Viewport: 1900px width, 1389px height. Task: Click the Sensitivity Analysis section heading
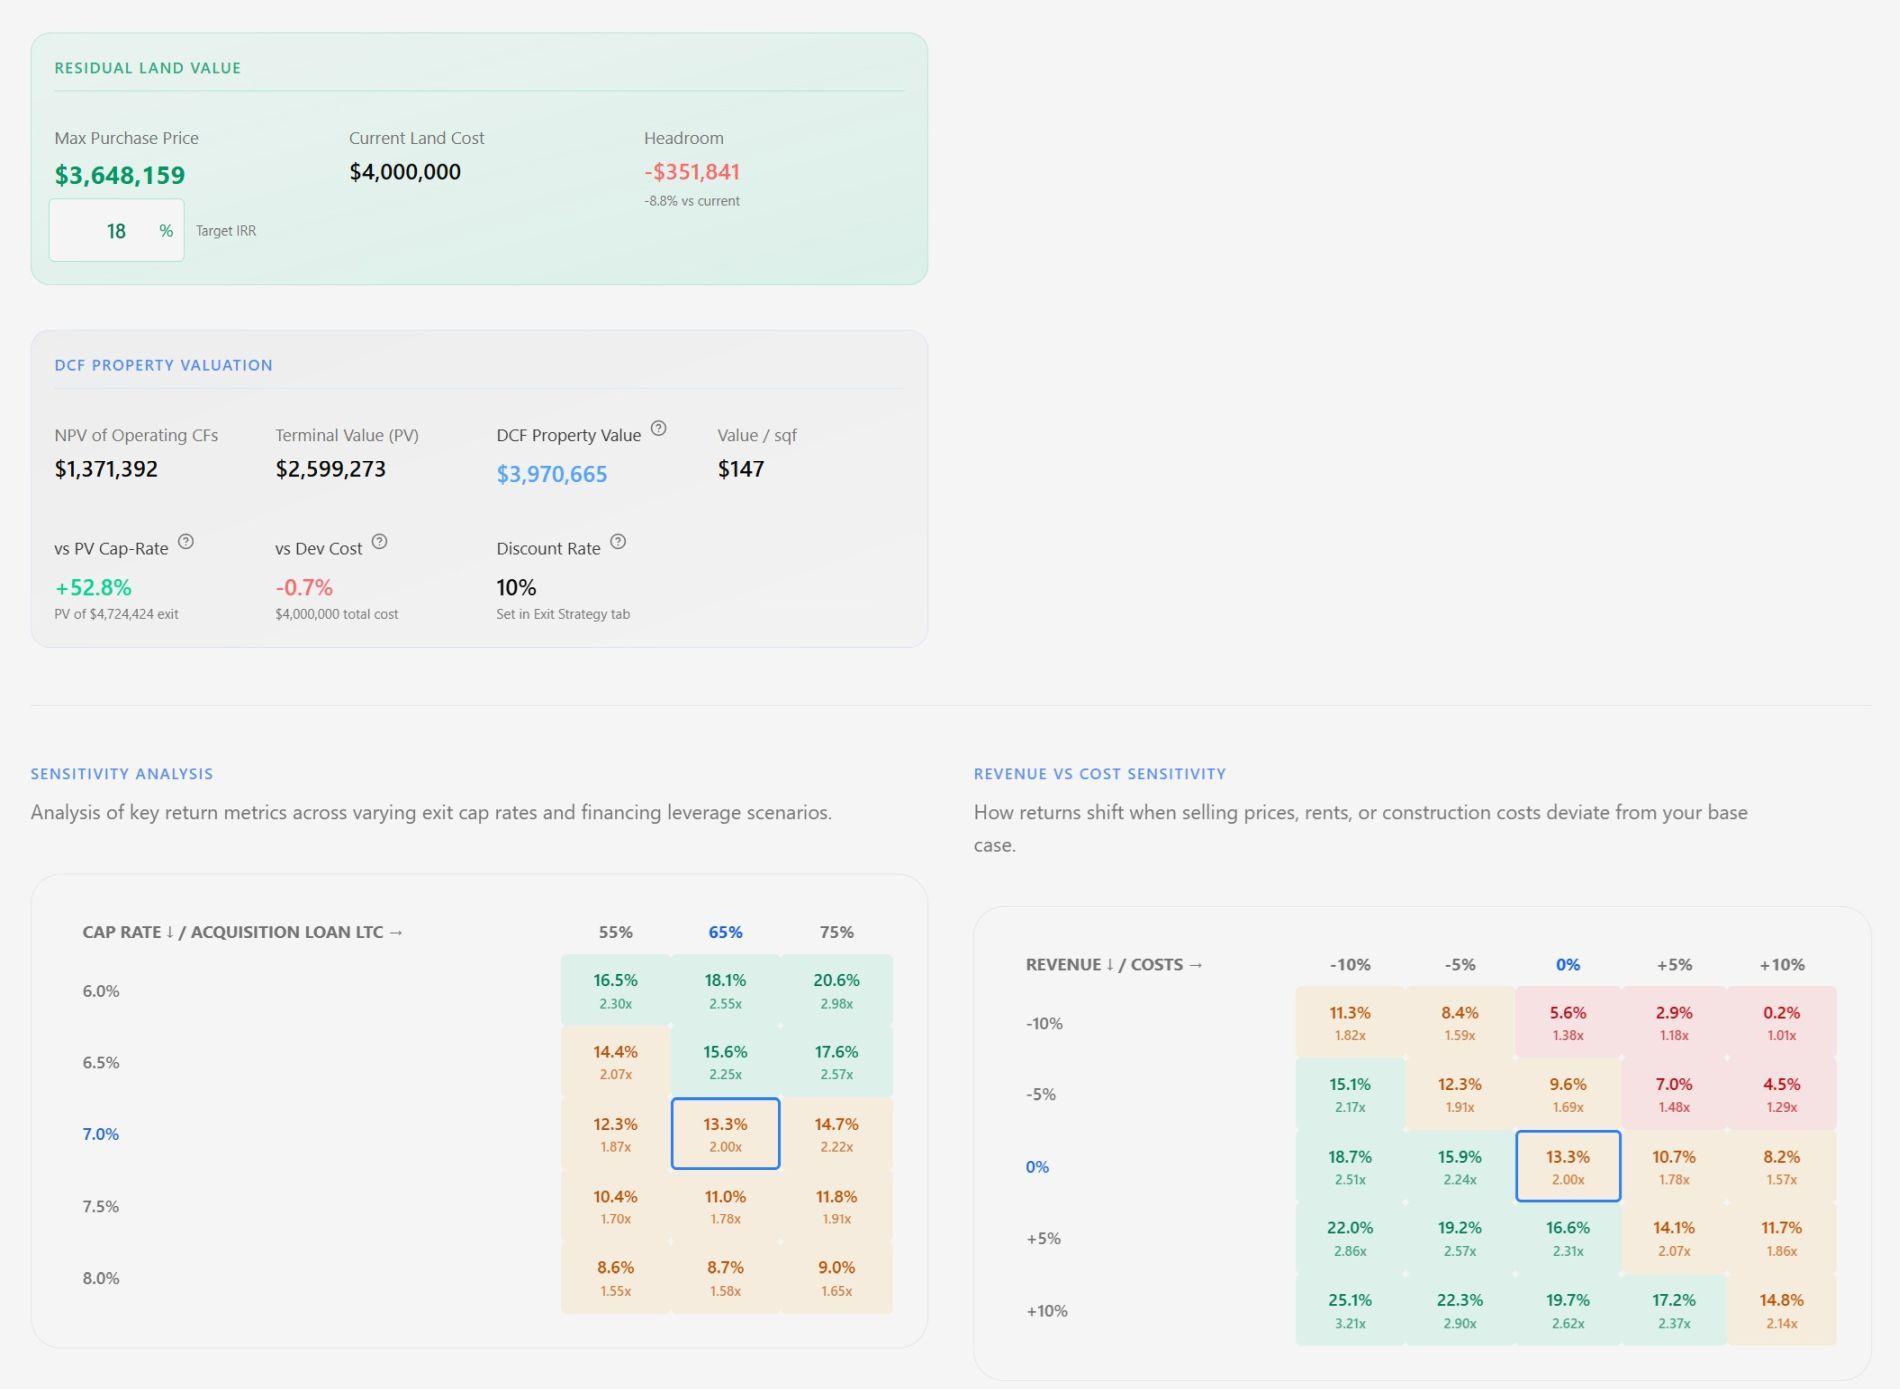121,774
